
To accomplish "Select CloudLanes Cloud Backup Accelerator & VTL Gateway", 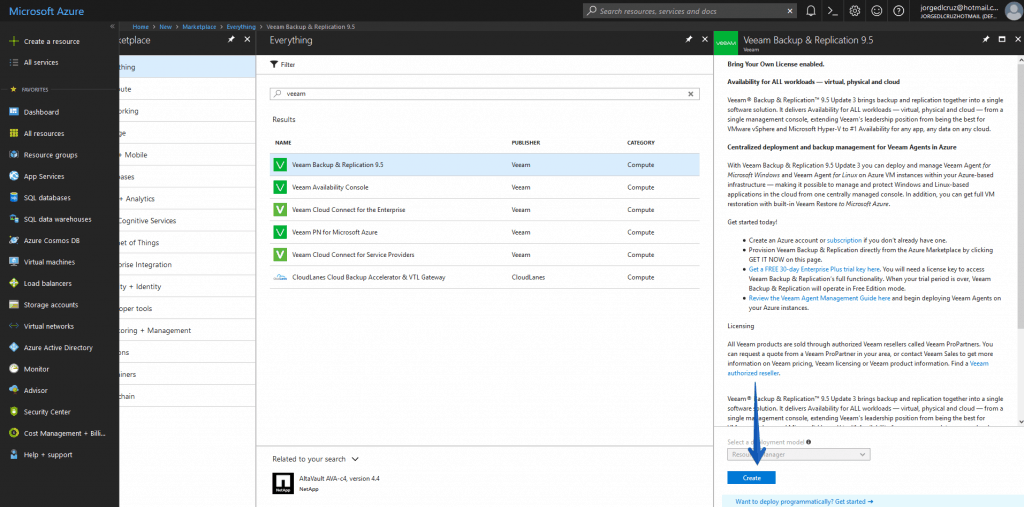I will [485, 277].
